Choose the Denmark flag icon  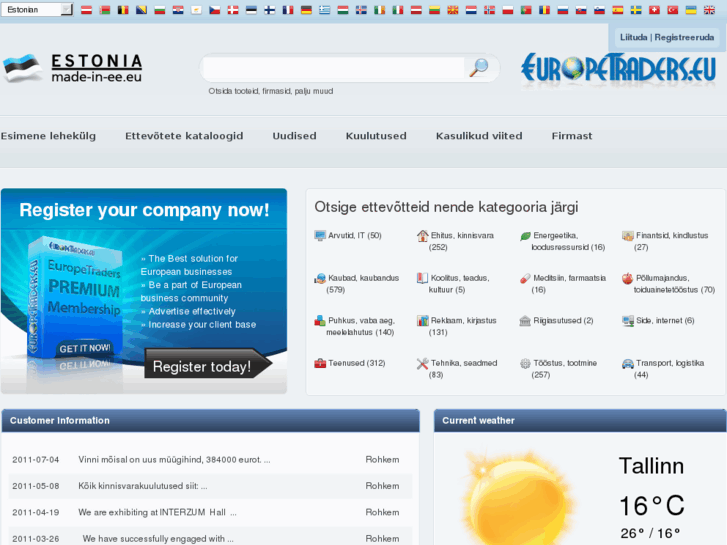(x=233, y=10)
